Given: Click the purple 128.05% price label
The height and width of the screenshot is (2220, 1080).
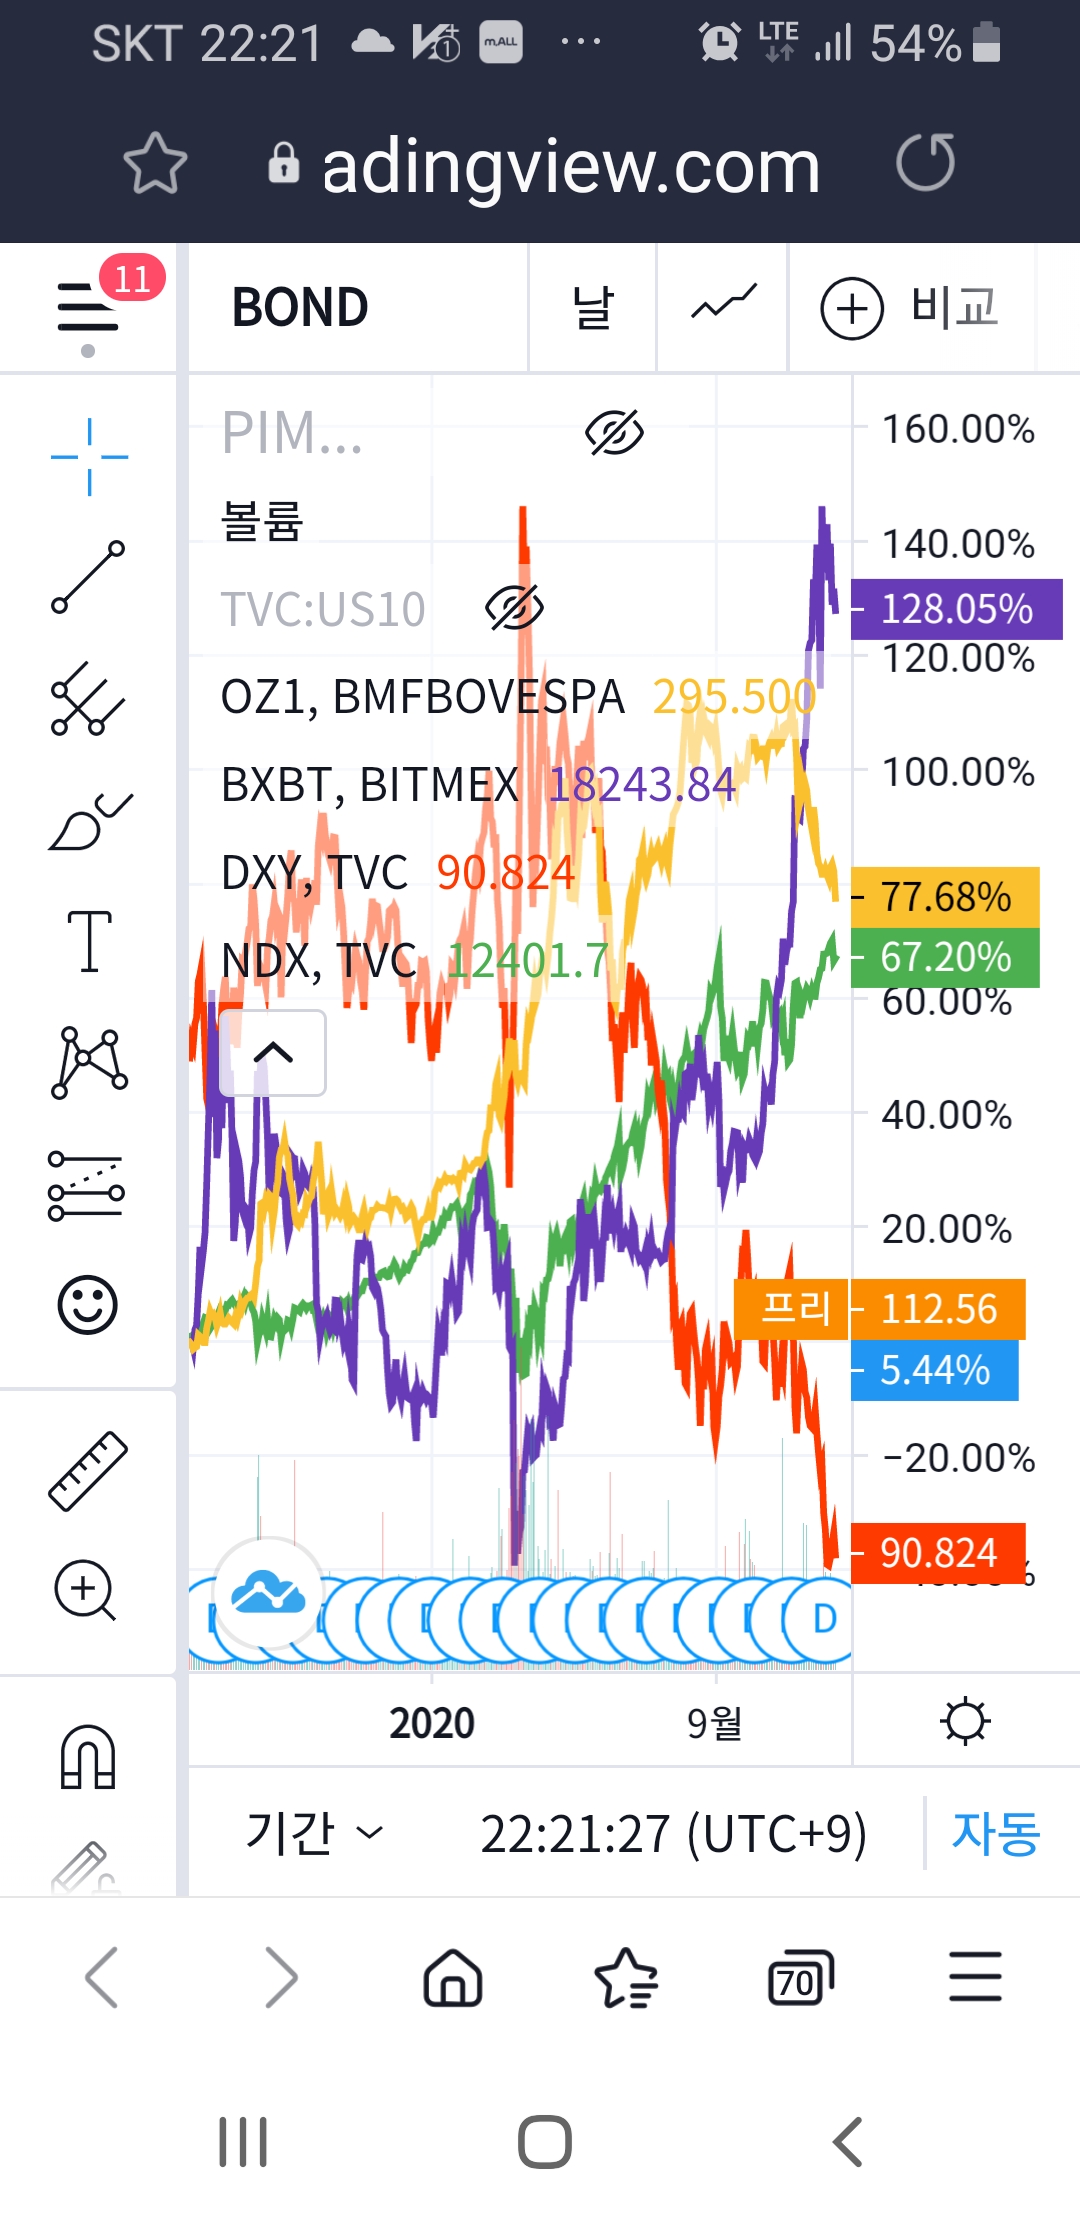Looking at the screenshot, I should coord(955,609).
